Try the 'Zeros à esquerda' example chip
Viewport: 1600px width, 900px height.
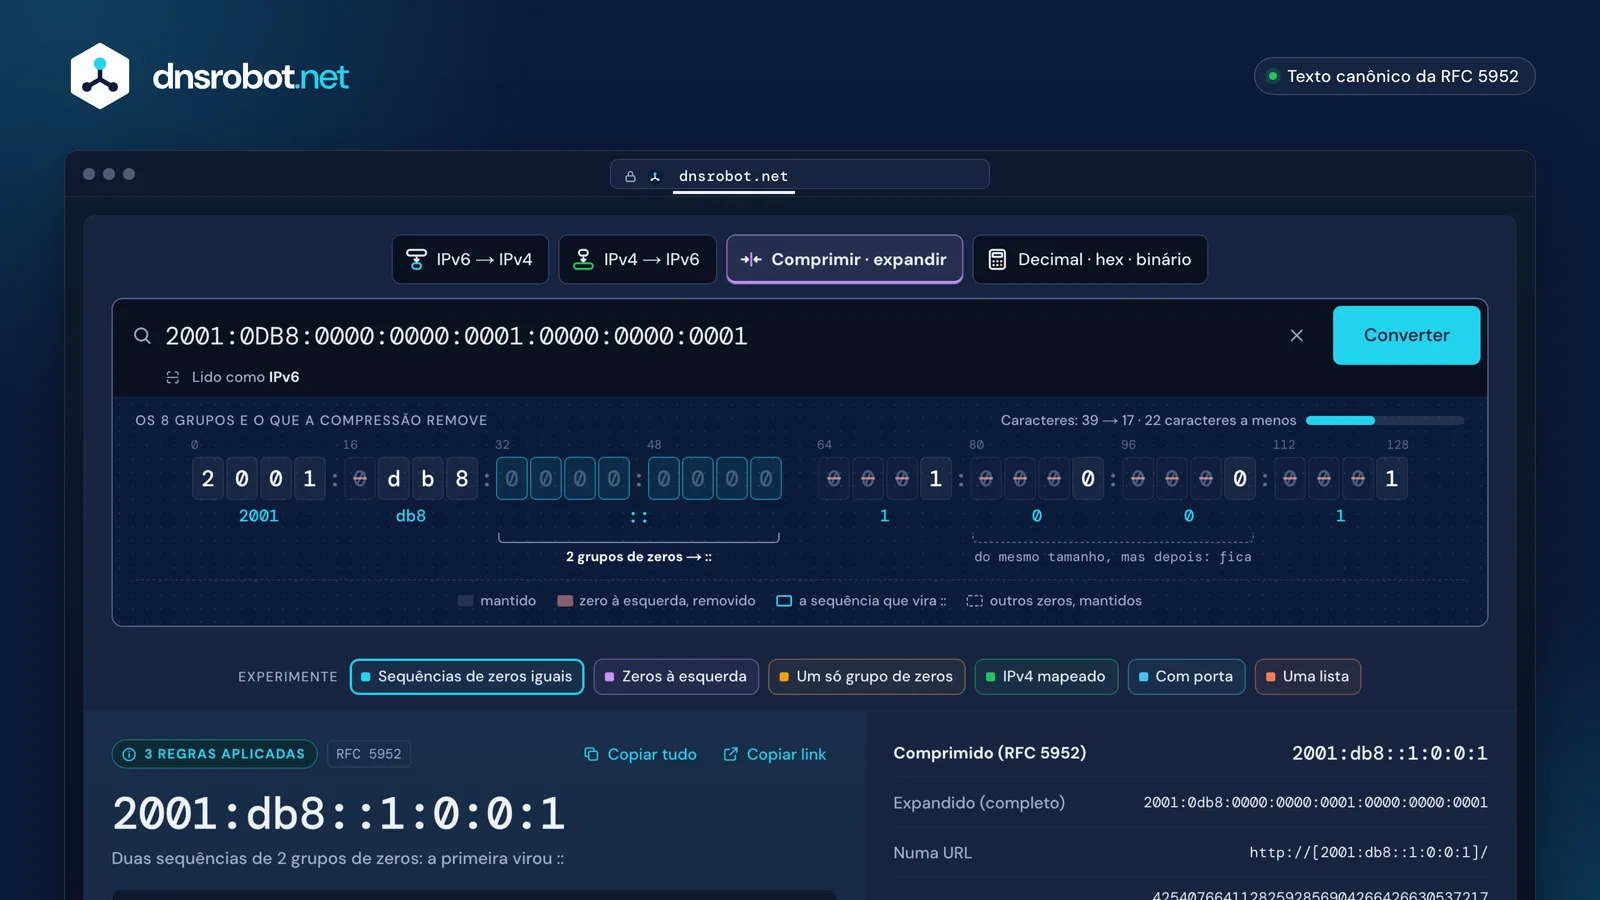pyautogui.click(x=676, y=677)
